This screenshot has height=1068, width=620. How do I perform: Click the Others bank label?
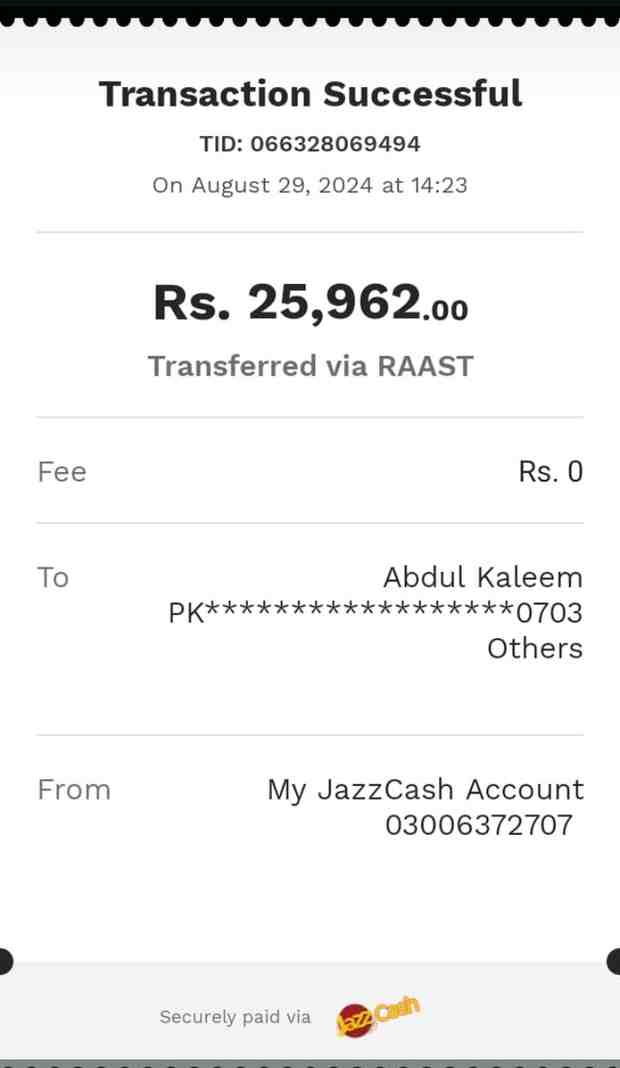pos(534,649)
